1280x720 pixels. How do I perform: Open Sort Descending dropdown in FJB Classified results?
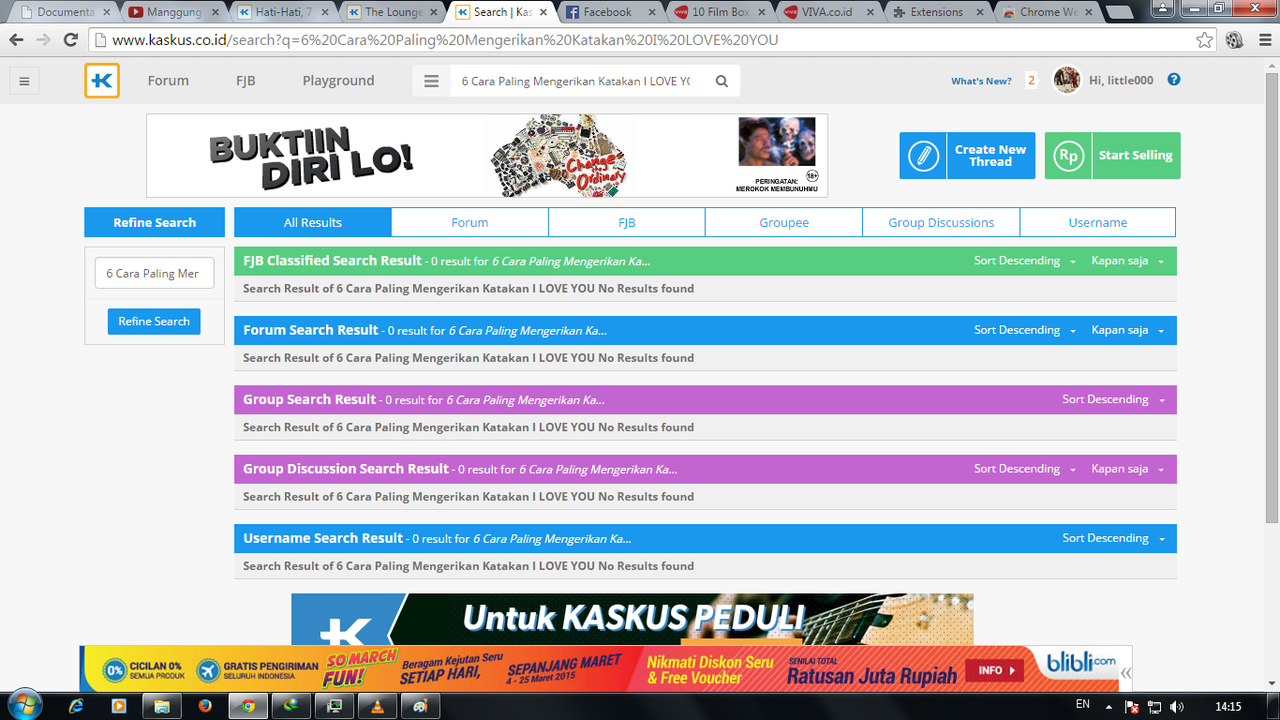(1025, 261)
